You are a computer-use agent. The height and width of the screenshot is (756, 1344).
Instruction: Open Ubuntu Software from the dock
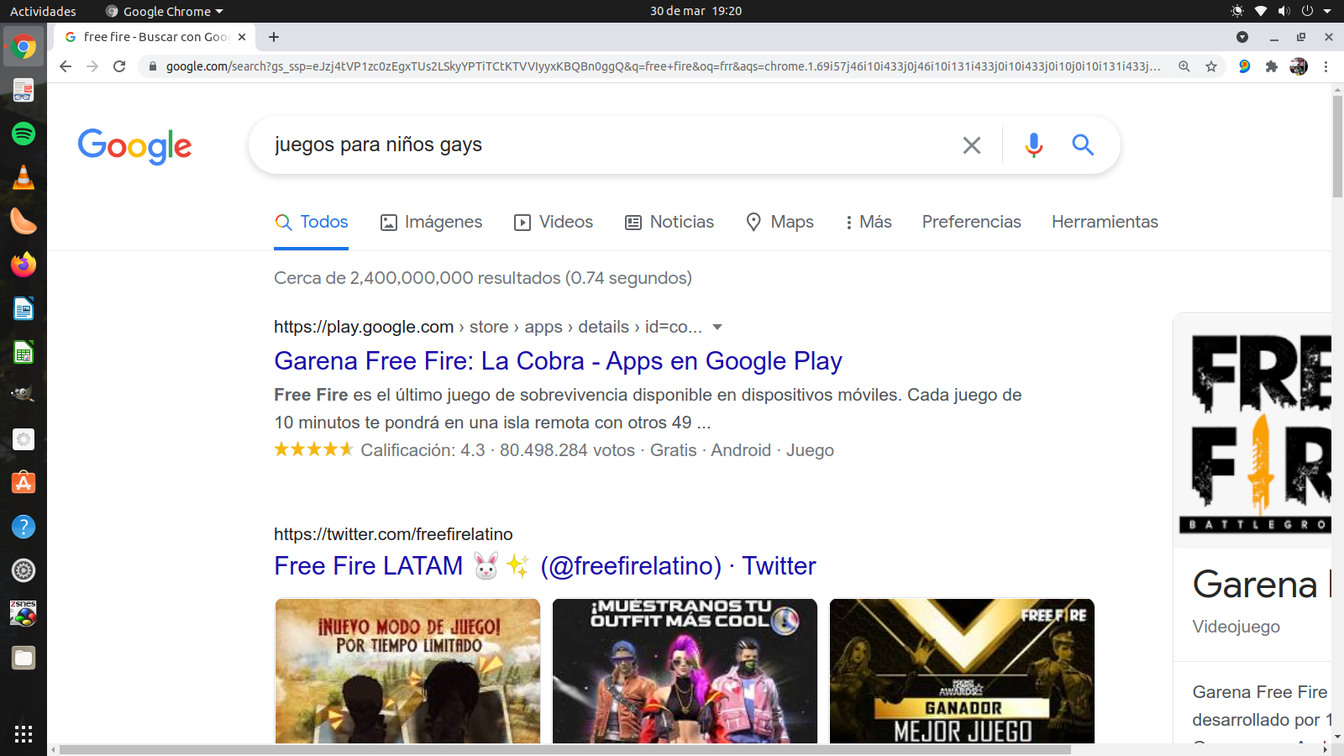(23, 483)
